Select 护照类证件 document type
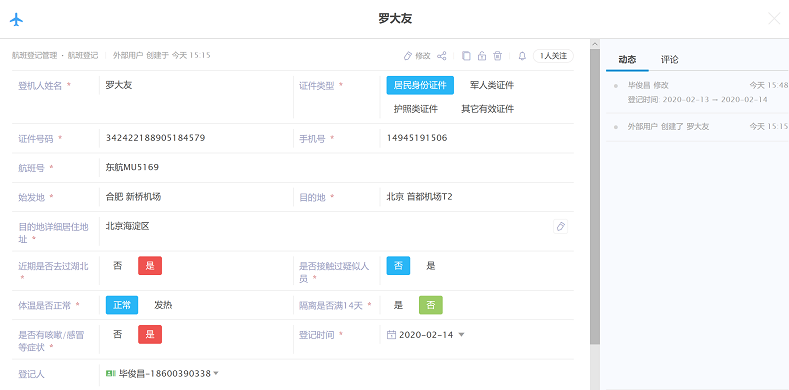The image size is (789, 390). click(x=416, y=109)
